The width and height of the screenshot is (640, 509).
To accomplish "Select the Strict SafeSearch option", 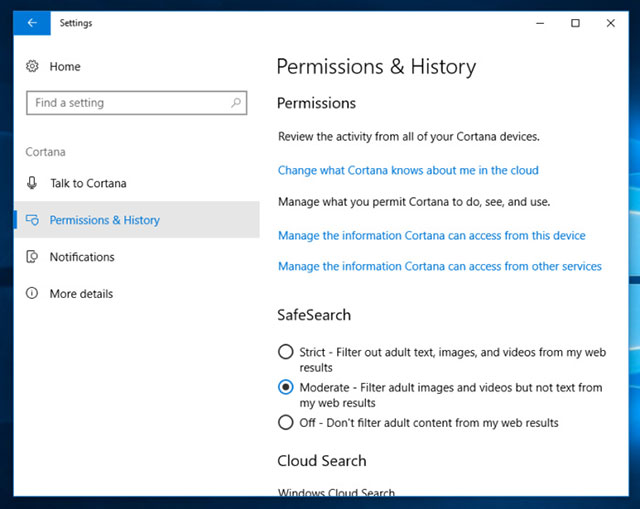I will (x=286, y=352).
